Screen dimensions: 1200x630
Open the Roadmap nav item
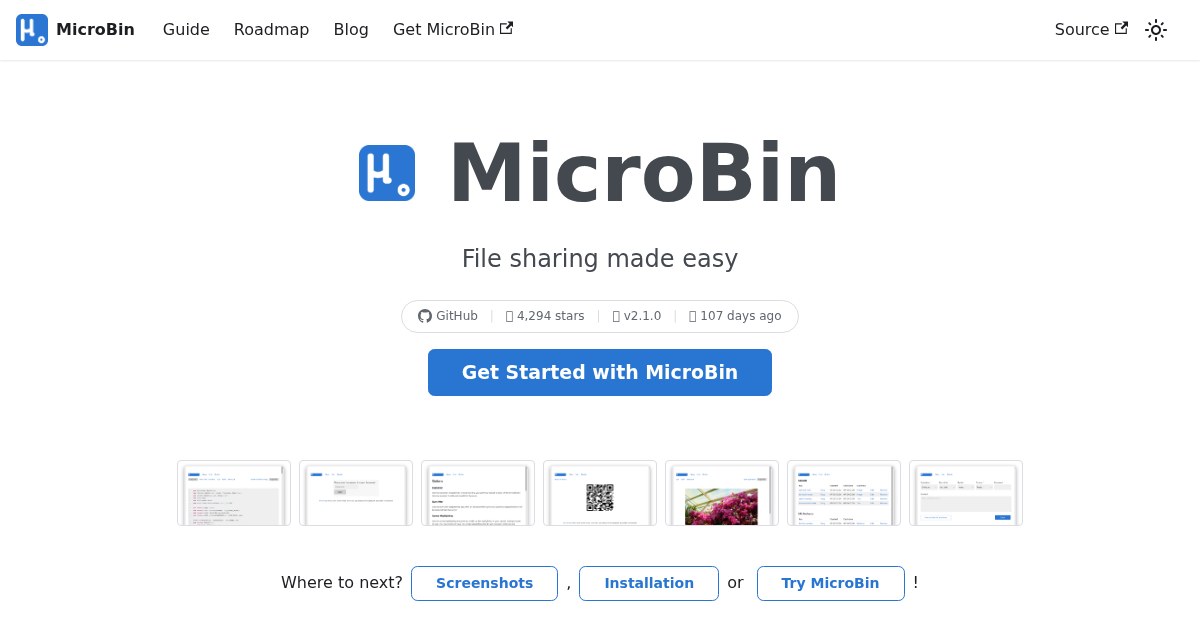271,30
